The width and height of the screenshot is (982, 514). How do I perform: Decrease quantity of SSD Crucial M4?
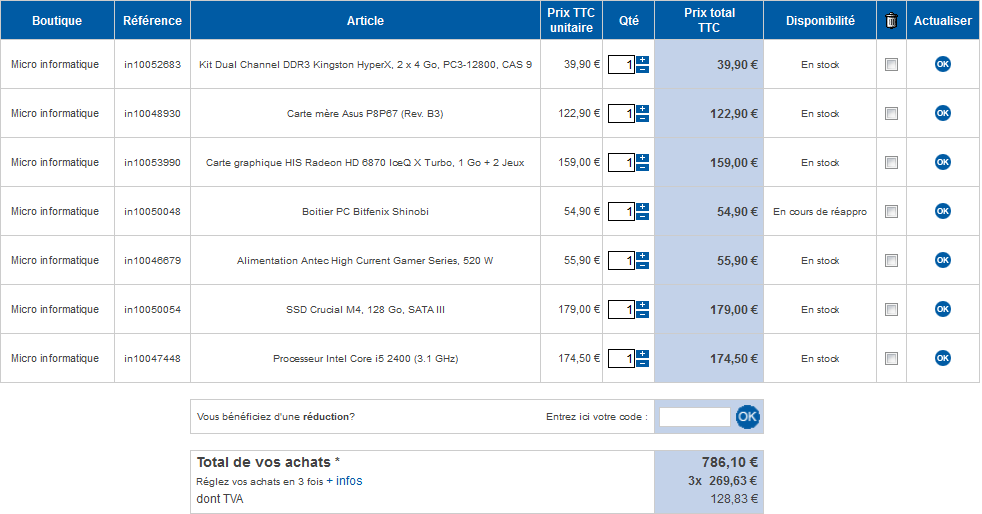643,315
